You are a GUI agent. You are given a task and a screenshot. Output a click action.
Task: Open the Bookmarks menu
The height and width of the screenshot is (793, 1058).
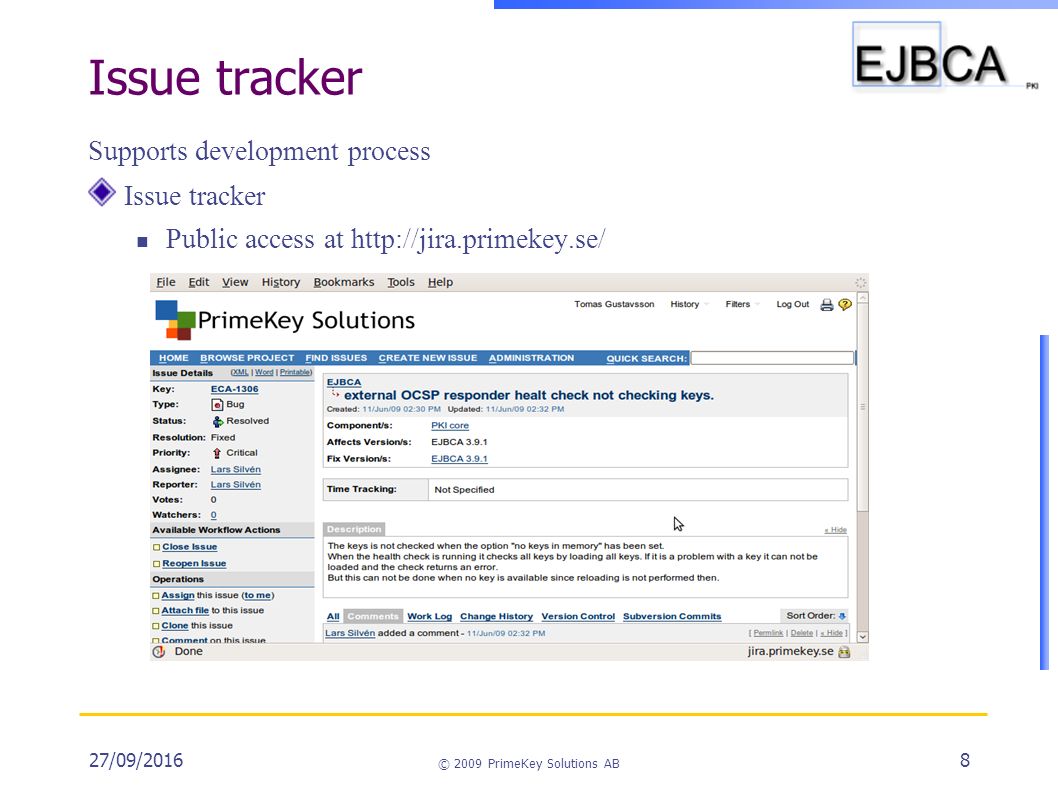click(344, 282)
